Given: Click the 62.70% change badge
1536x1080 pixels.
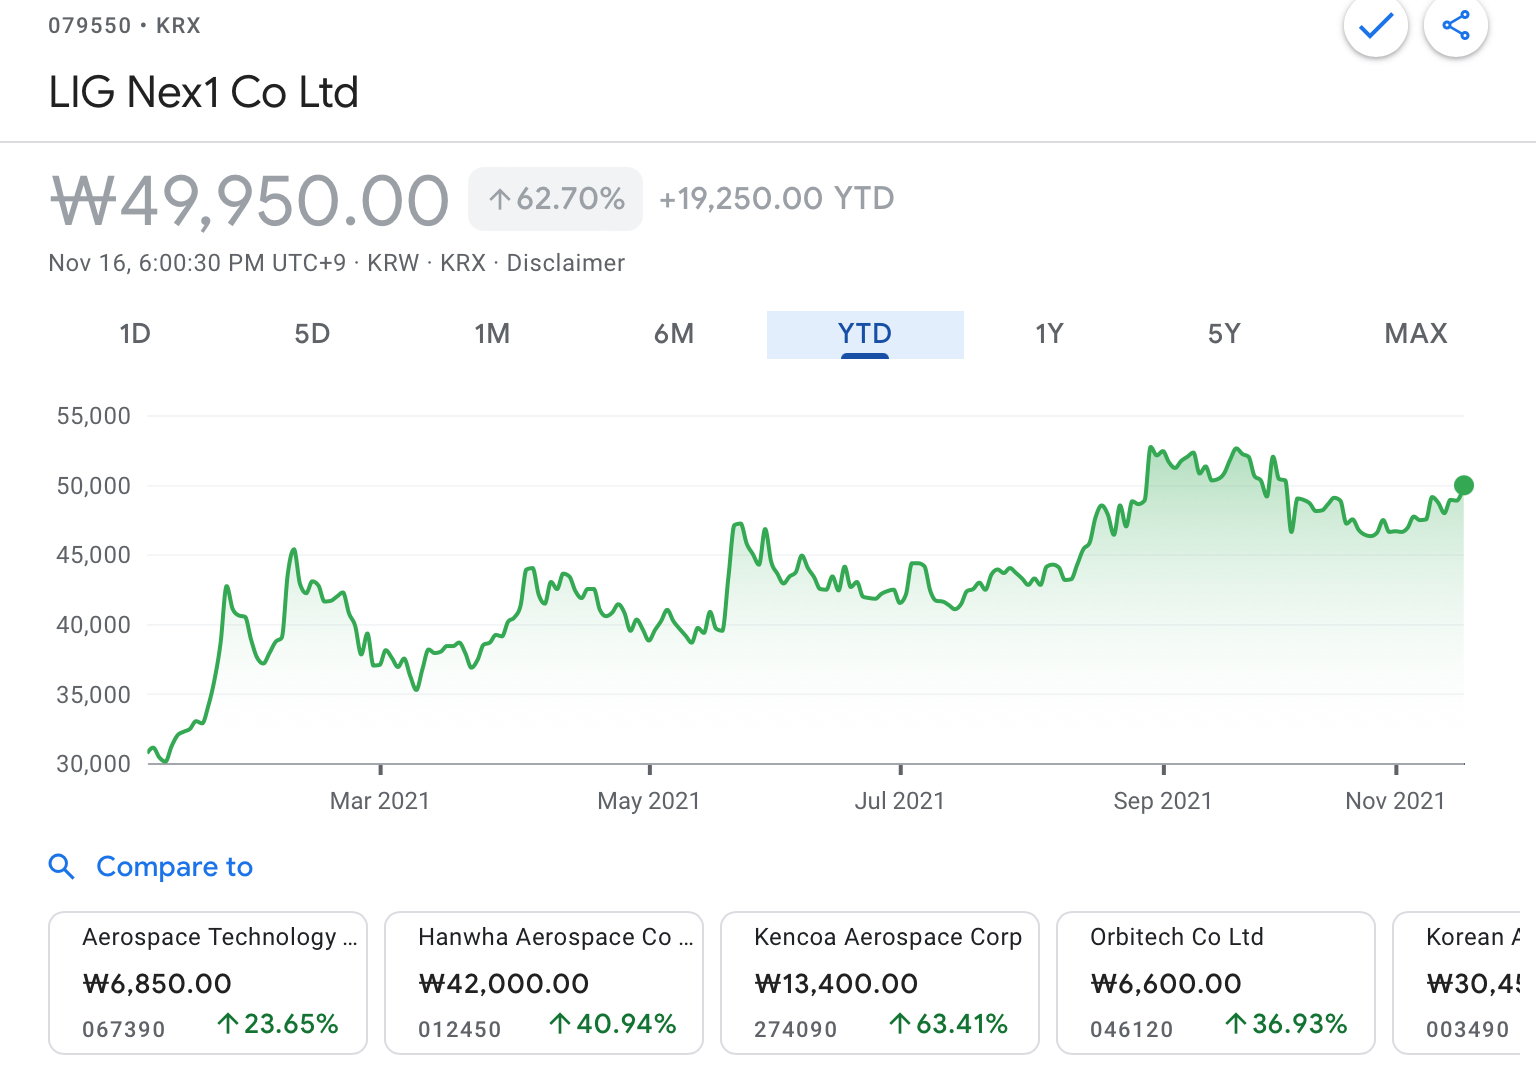Looking at the screenshot, I should pyautogui.click(x=556, y=199).
